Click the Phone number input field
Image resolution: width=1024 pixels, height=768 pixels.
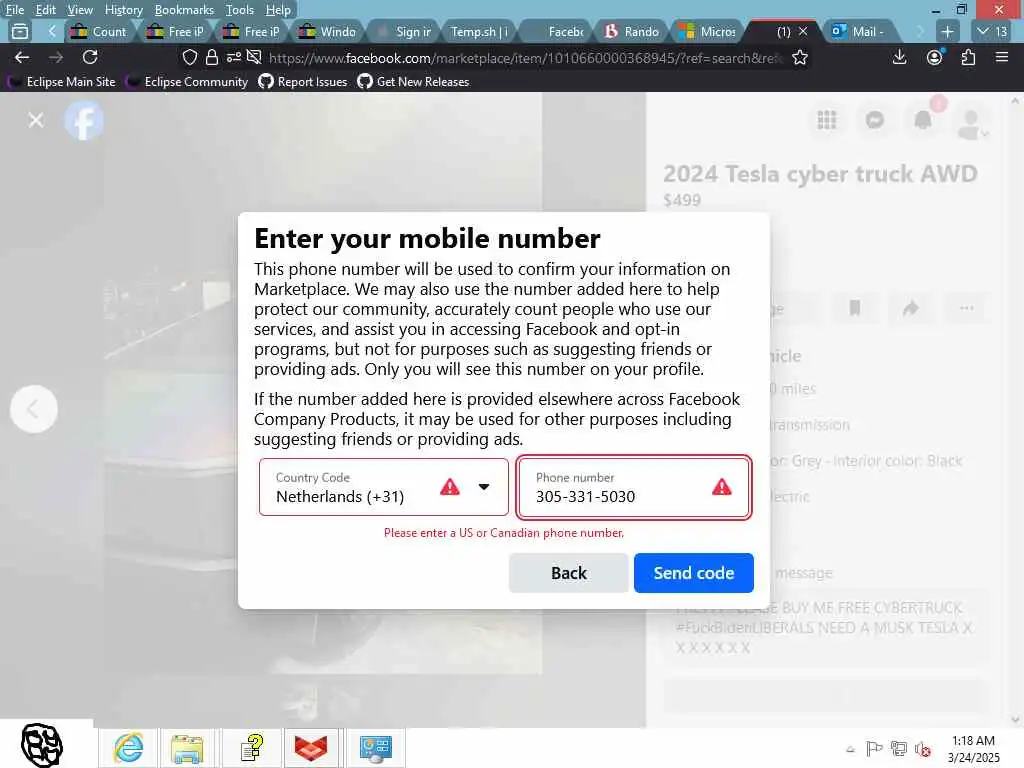click(633, 487)
